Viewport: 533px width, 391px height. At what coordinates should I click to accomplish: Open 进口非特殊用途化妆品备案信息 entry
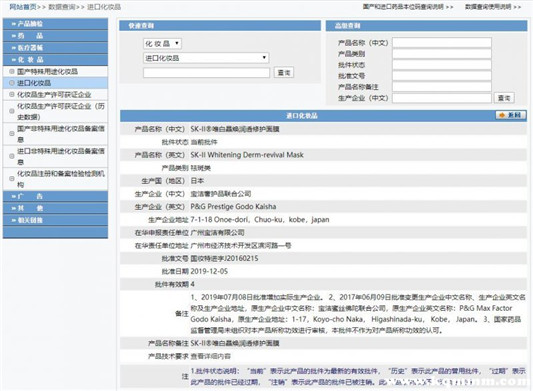point(61,156)
